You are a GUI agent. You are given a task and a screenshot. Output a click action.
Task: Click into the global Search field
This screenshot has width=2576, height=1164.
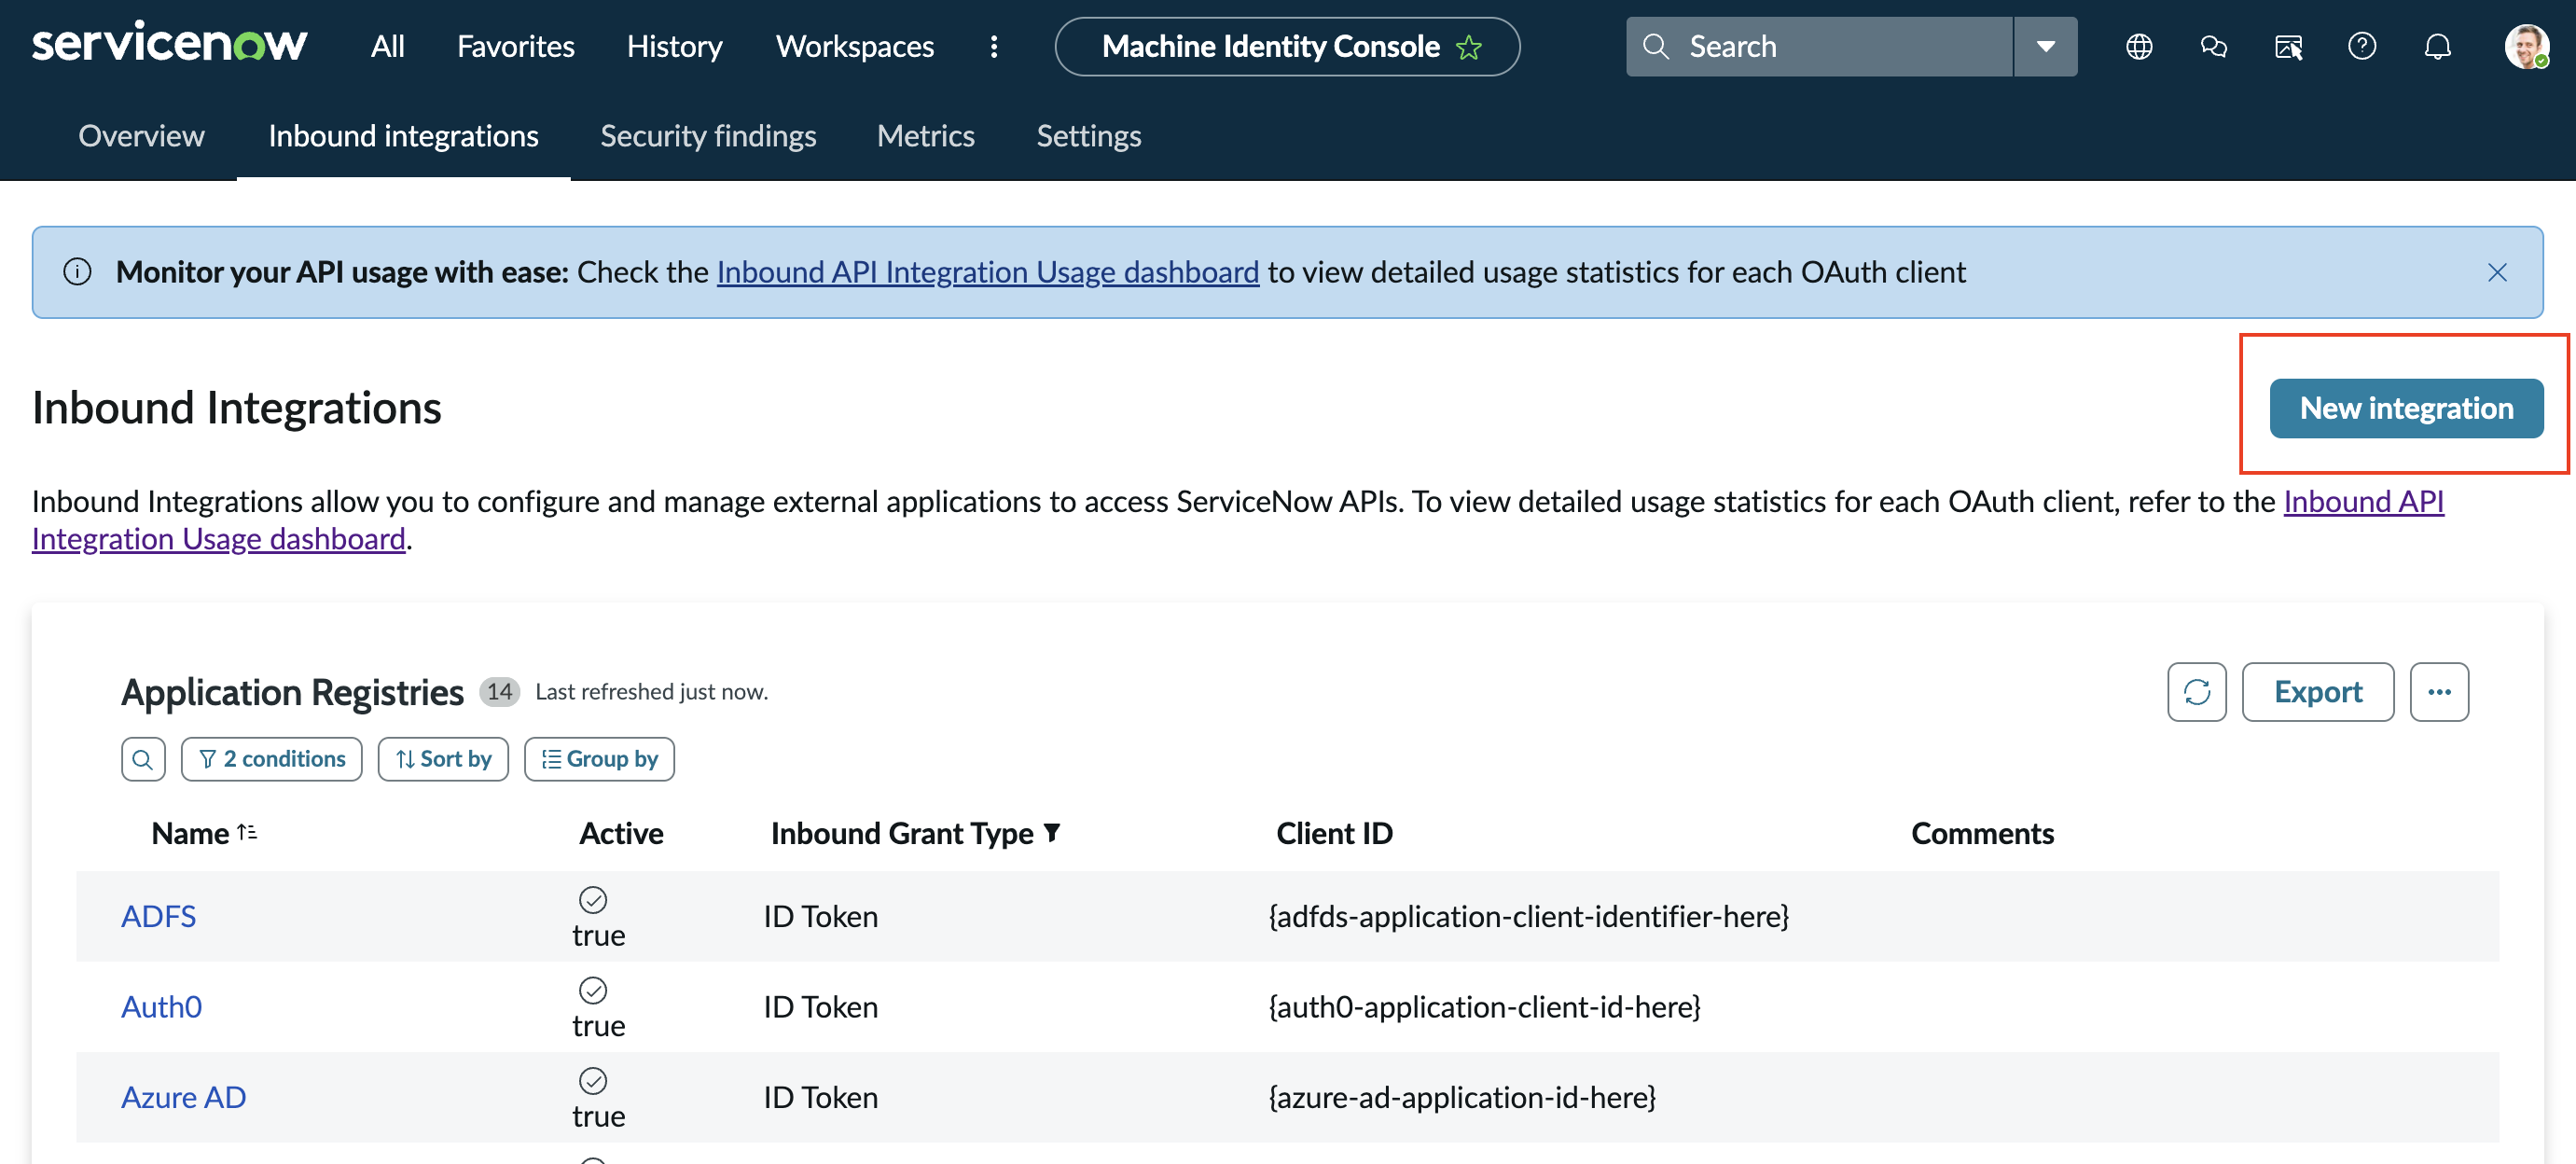tap(1819, 46)
